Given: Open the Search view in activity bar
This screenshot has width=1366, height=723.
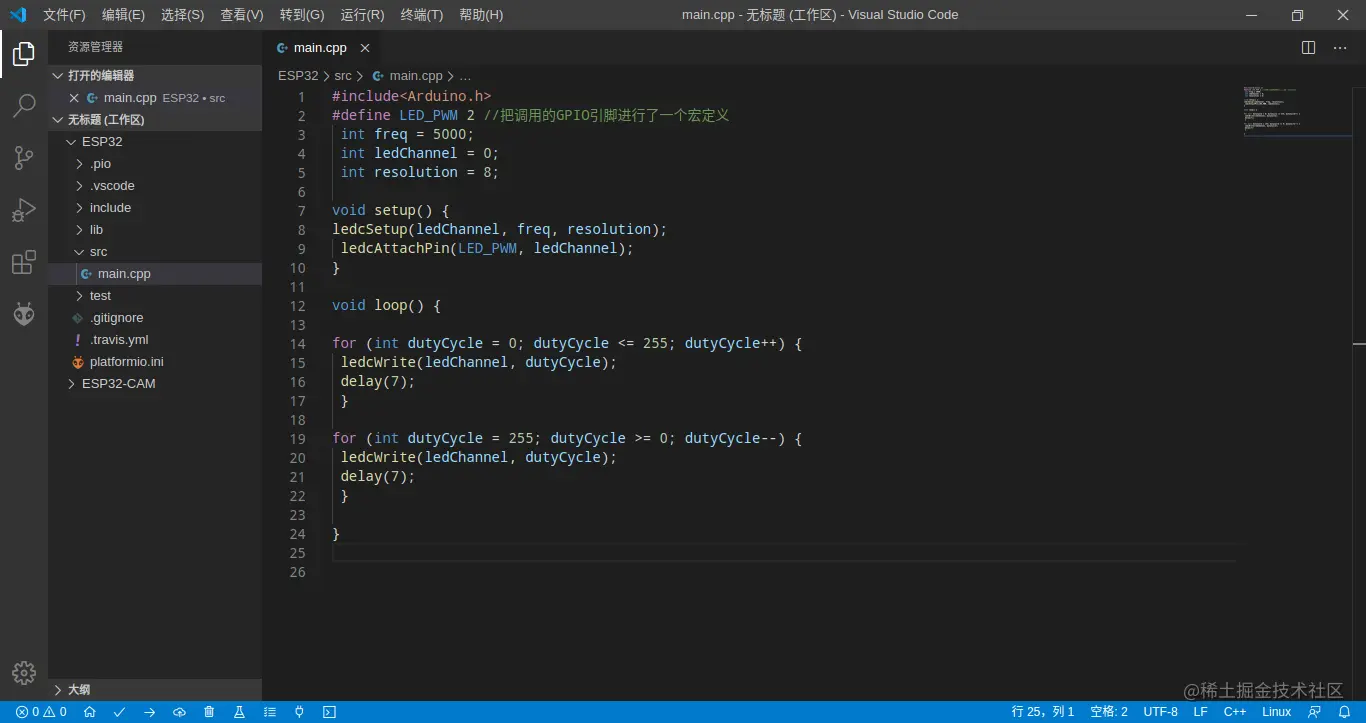Looking at the screenshot, I should tap(24, 106).
